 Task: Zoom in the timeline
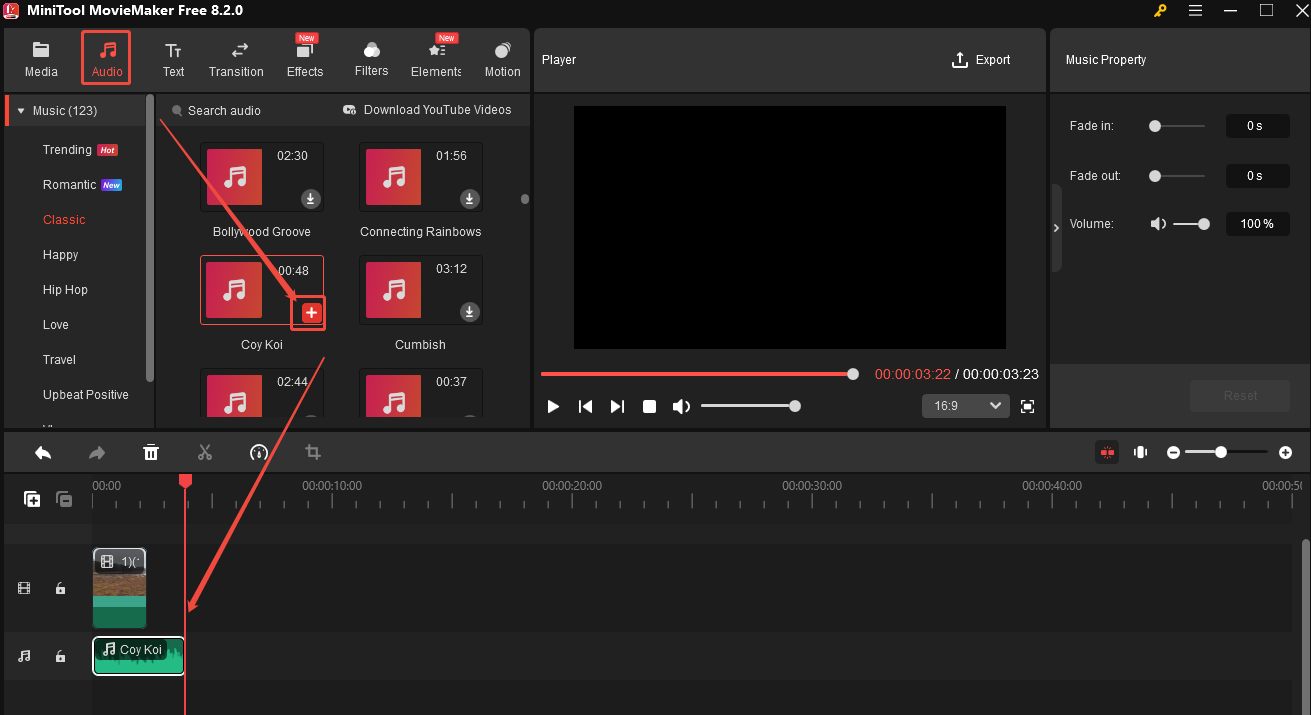click(x=1285, y=453)
